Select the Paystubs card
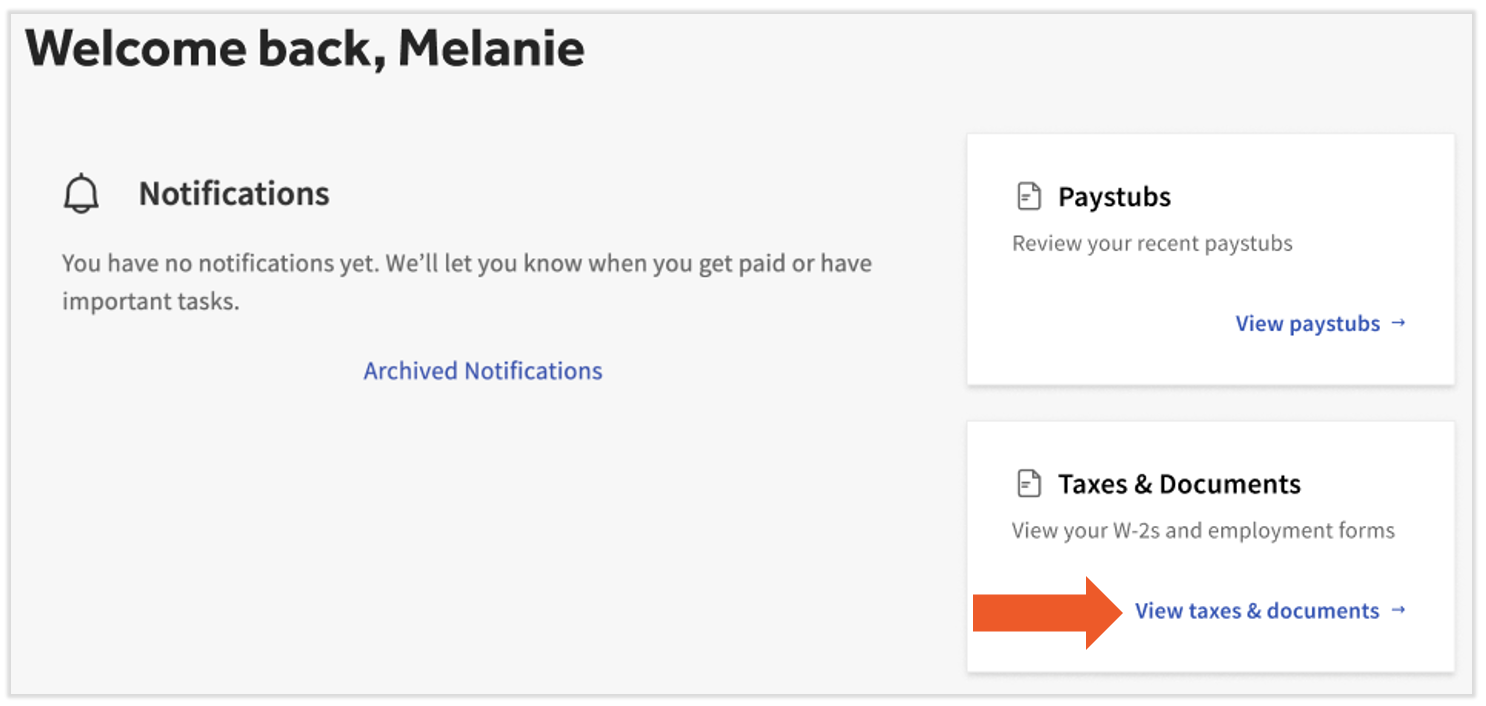1486x706 pixels. click(x=1210, y=258)
